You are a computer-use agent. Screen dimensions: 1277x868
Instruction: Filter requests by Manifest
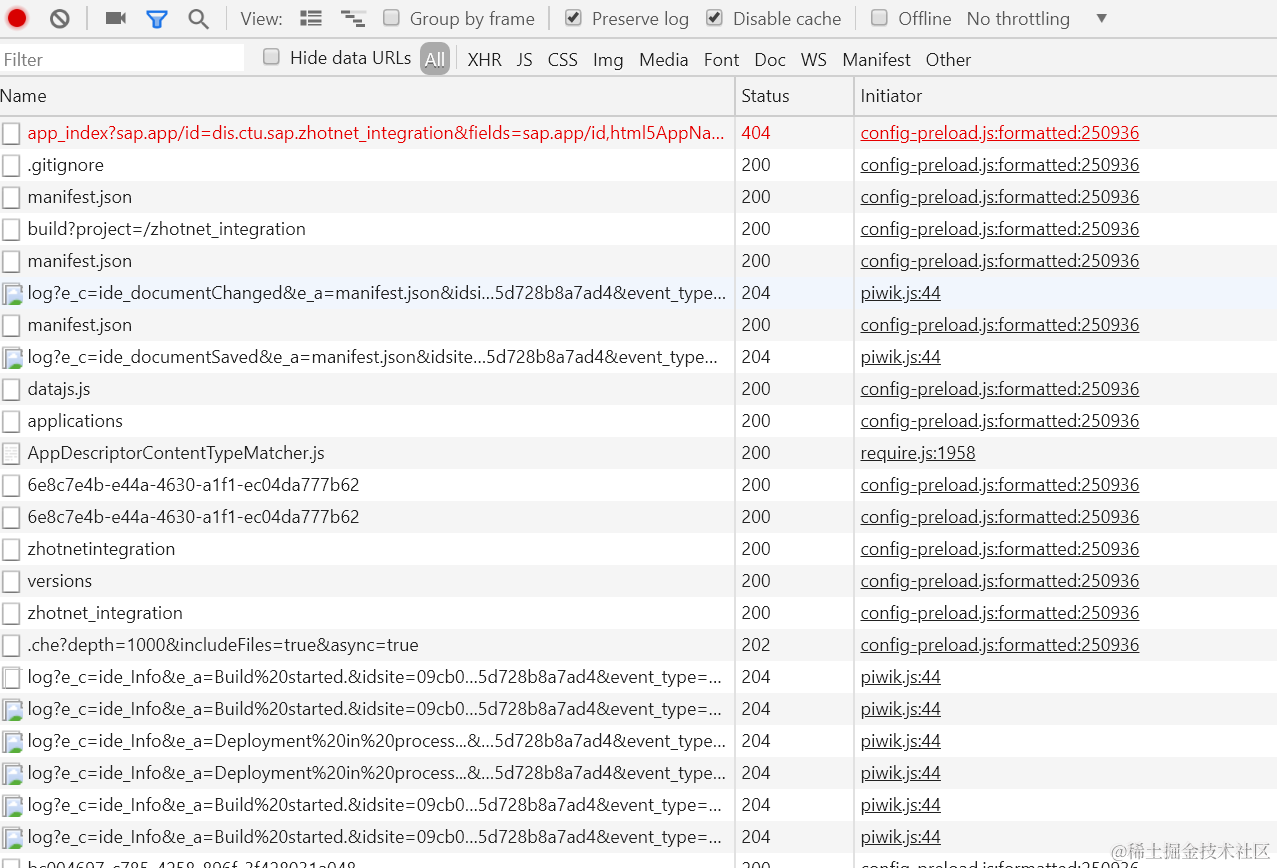click(x=877, y=59)
